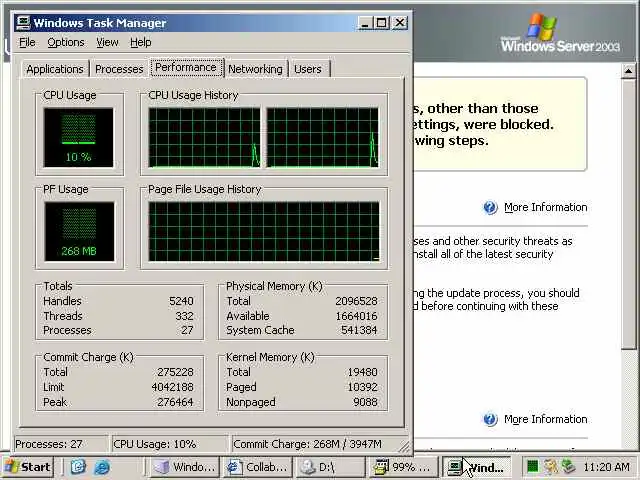
Task: Click the Page File Usage History graph
Action: tap(264, 231)
